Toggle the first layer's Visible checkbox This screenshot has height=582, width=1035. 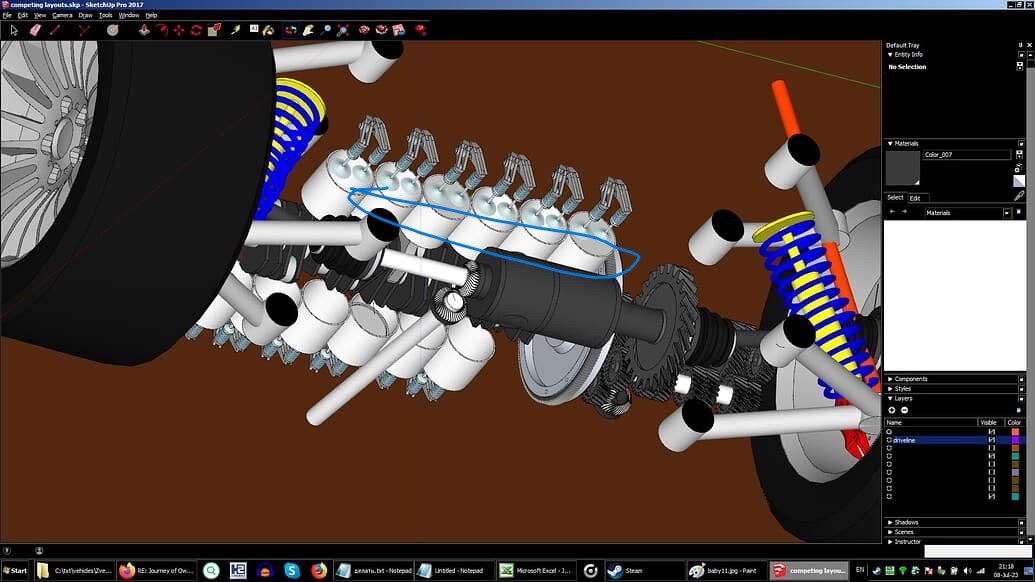coord(992,431)
